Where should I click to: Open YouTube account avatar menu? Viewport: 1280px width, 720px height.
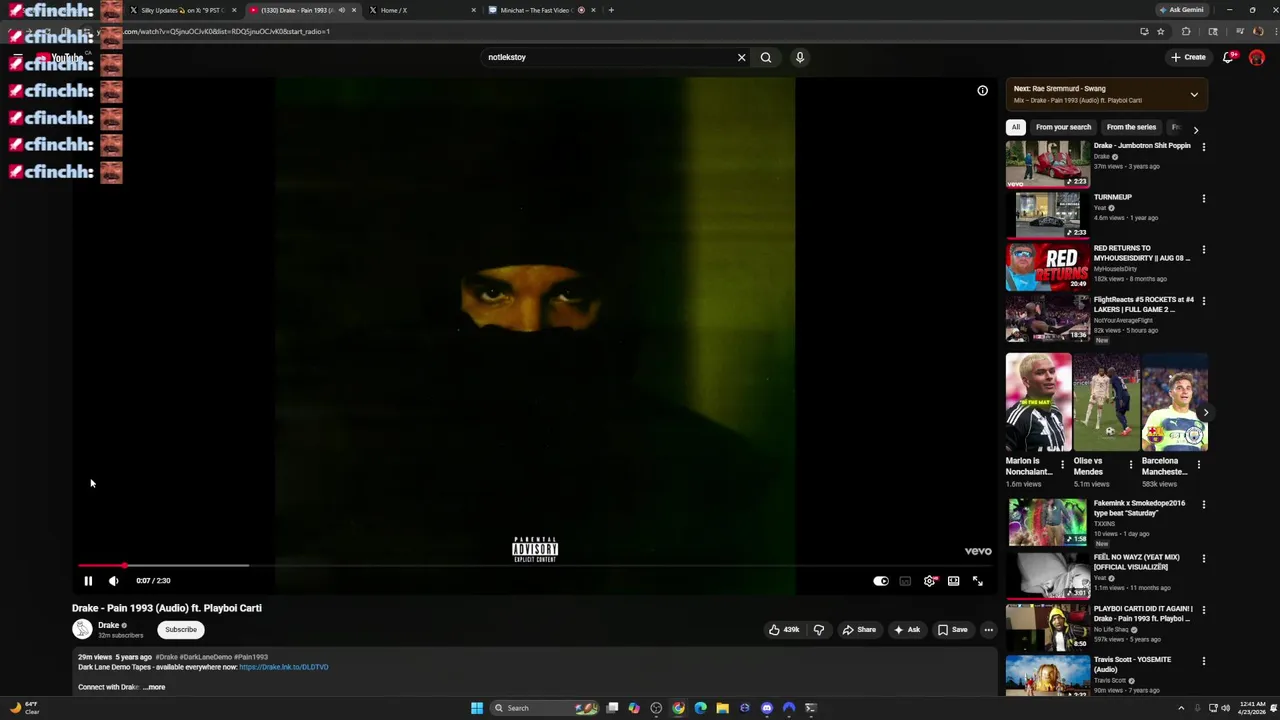point(1257,57)
